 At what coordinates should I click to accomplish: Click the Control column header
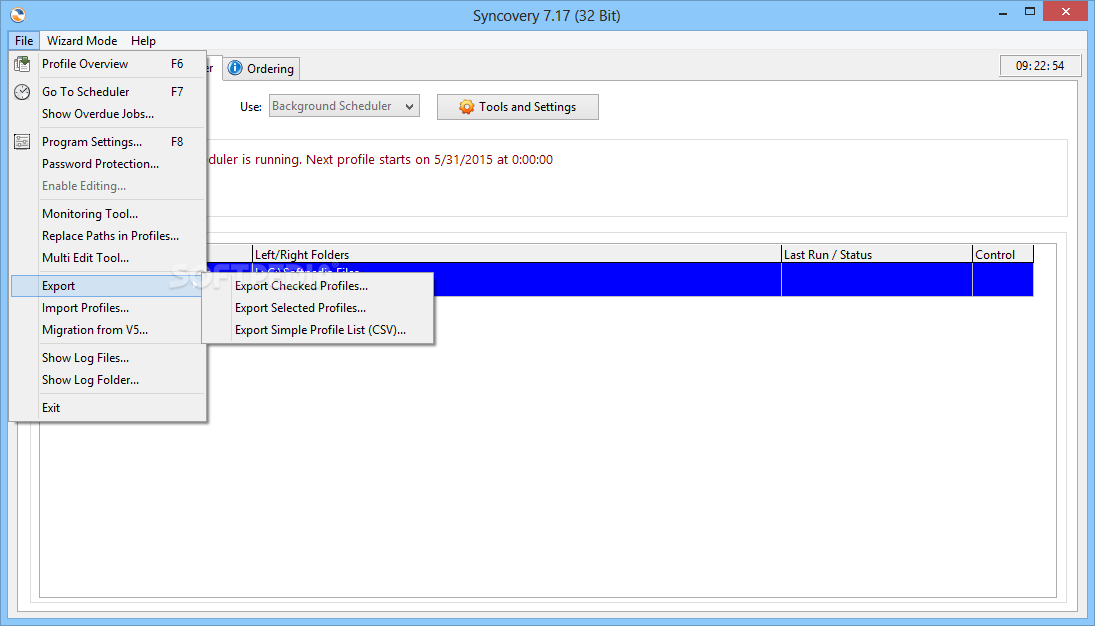(1003, 254)
